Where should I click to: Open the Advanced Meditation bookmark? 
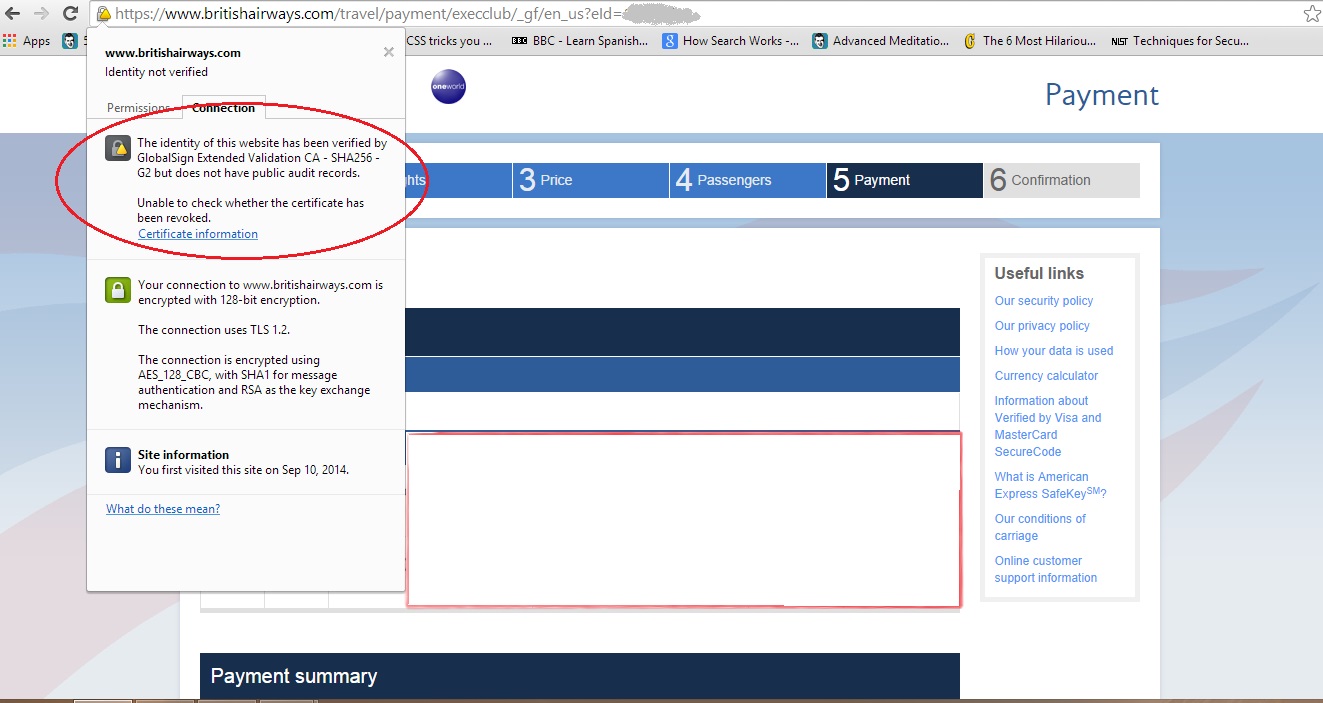click(881, 41)
